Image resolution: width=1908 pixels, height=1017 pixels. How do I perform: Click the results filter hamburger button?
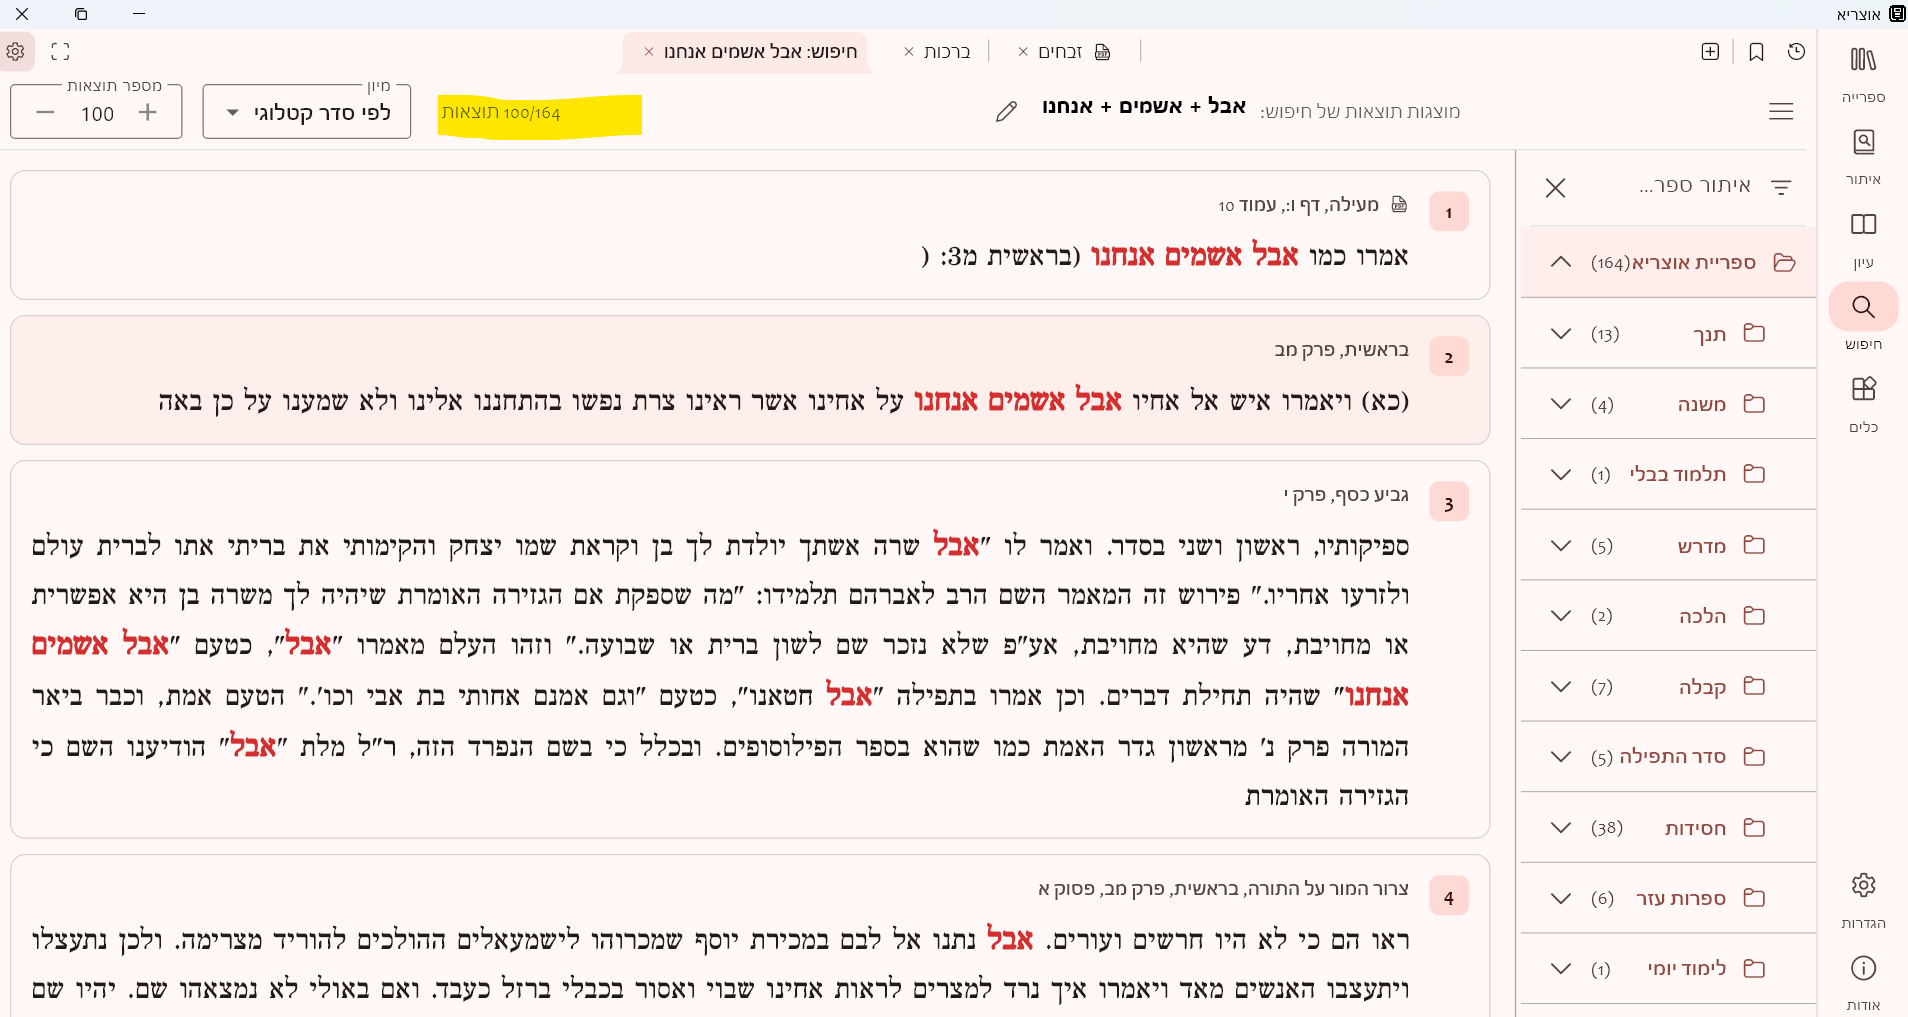click(1782, 111)
